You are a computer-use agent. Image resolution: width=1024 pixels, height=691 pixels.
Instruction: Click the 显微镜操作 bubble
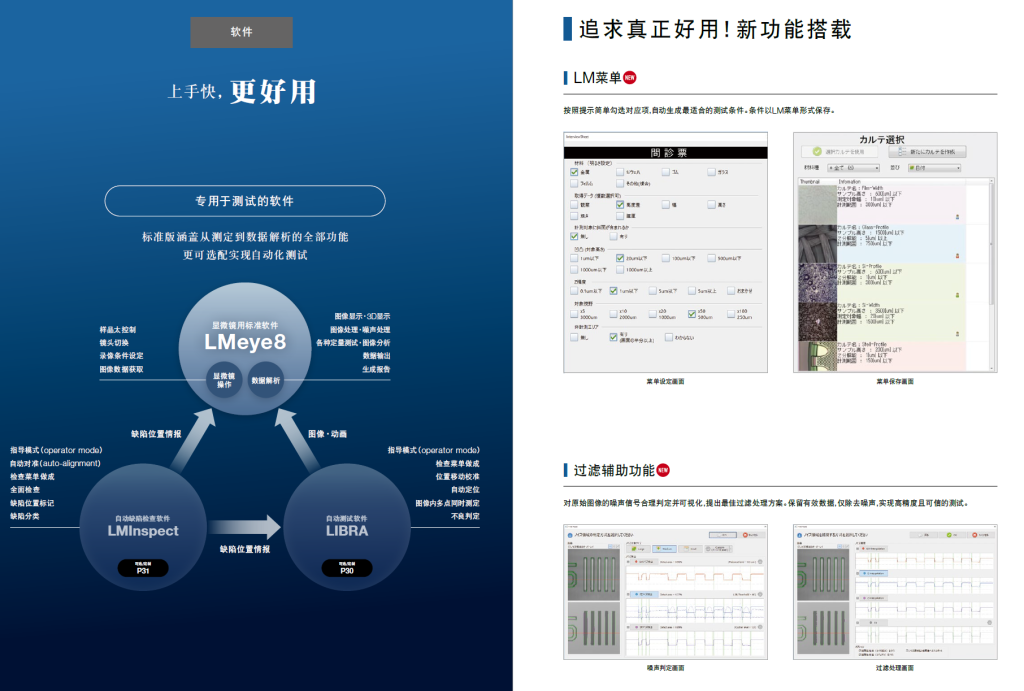225,381
